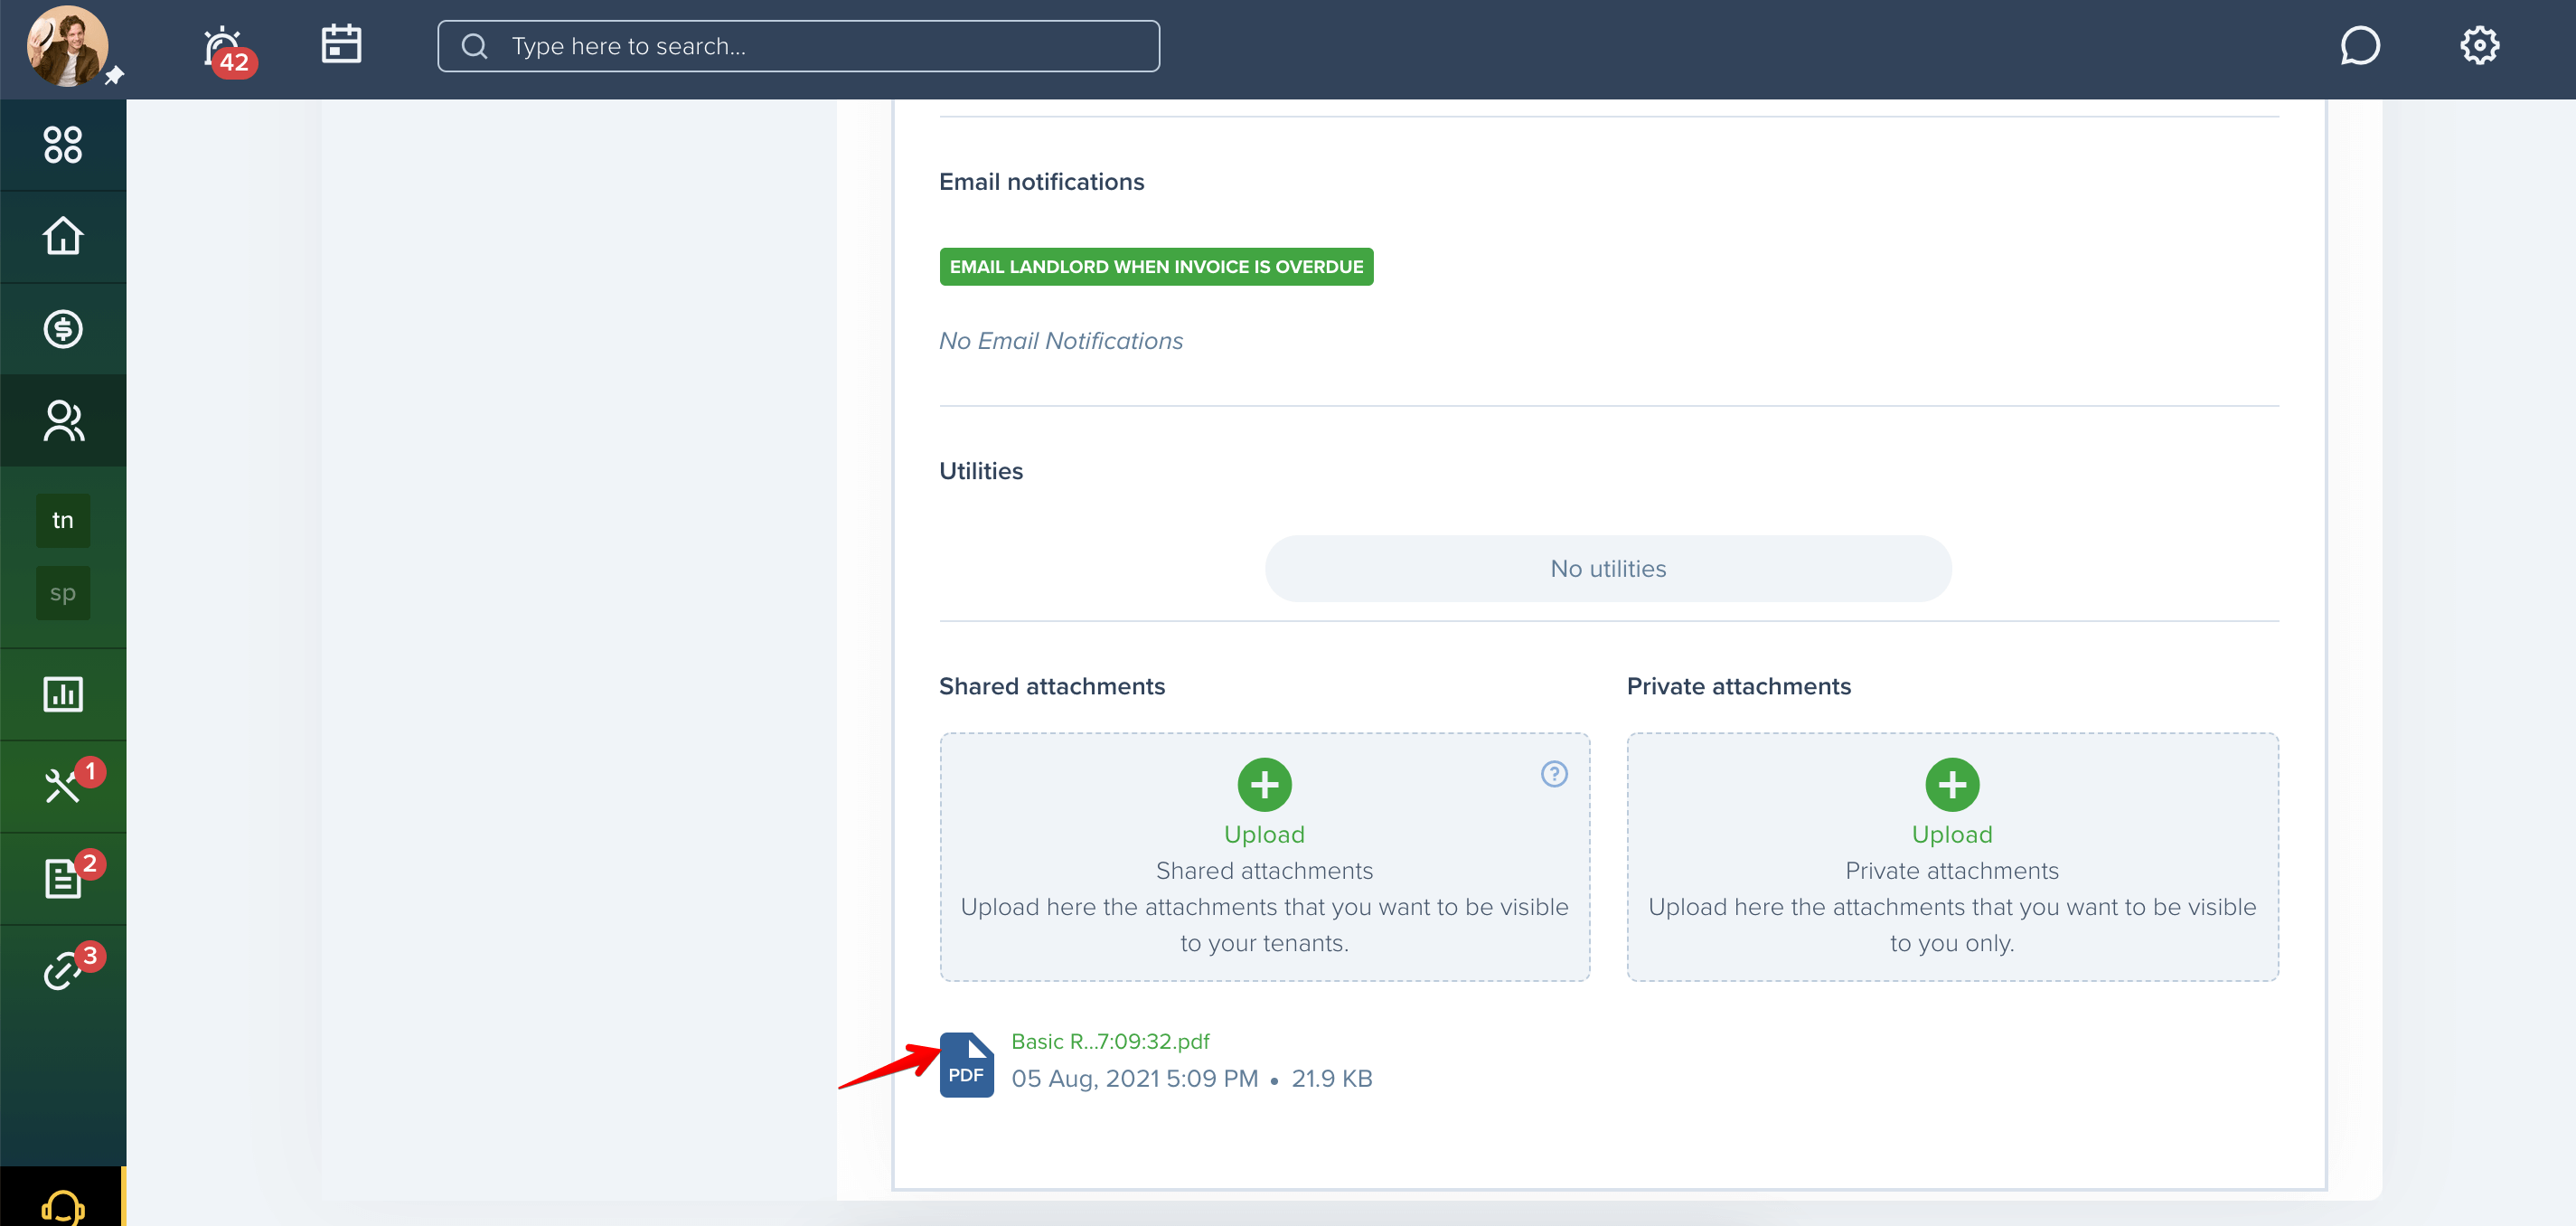
Task: Open the reports chart icon
Action: (x=63, y=694)
